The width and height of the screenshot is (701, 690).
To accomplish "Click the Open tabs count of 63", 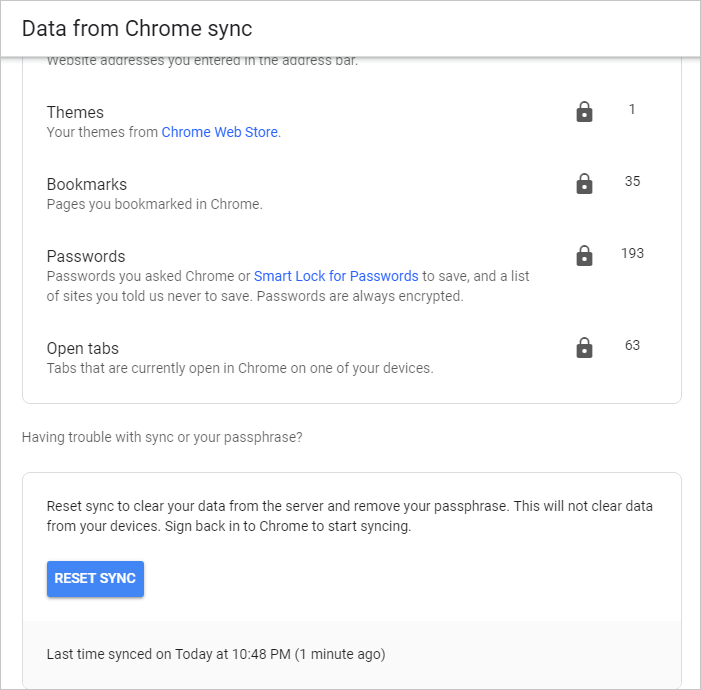I will coord(632,345).
